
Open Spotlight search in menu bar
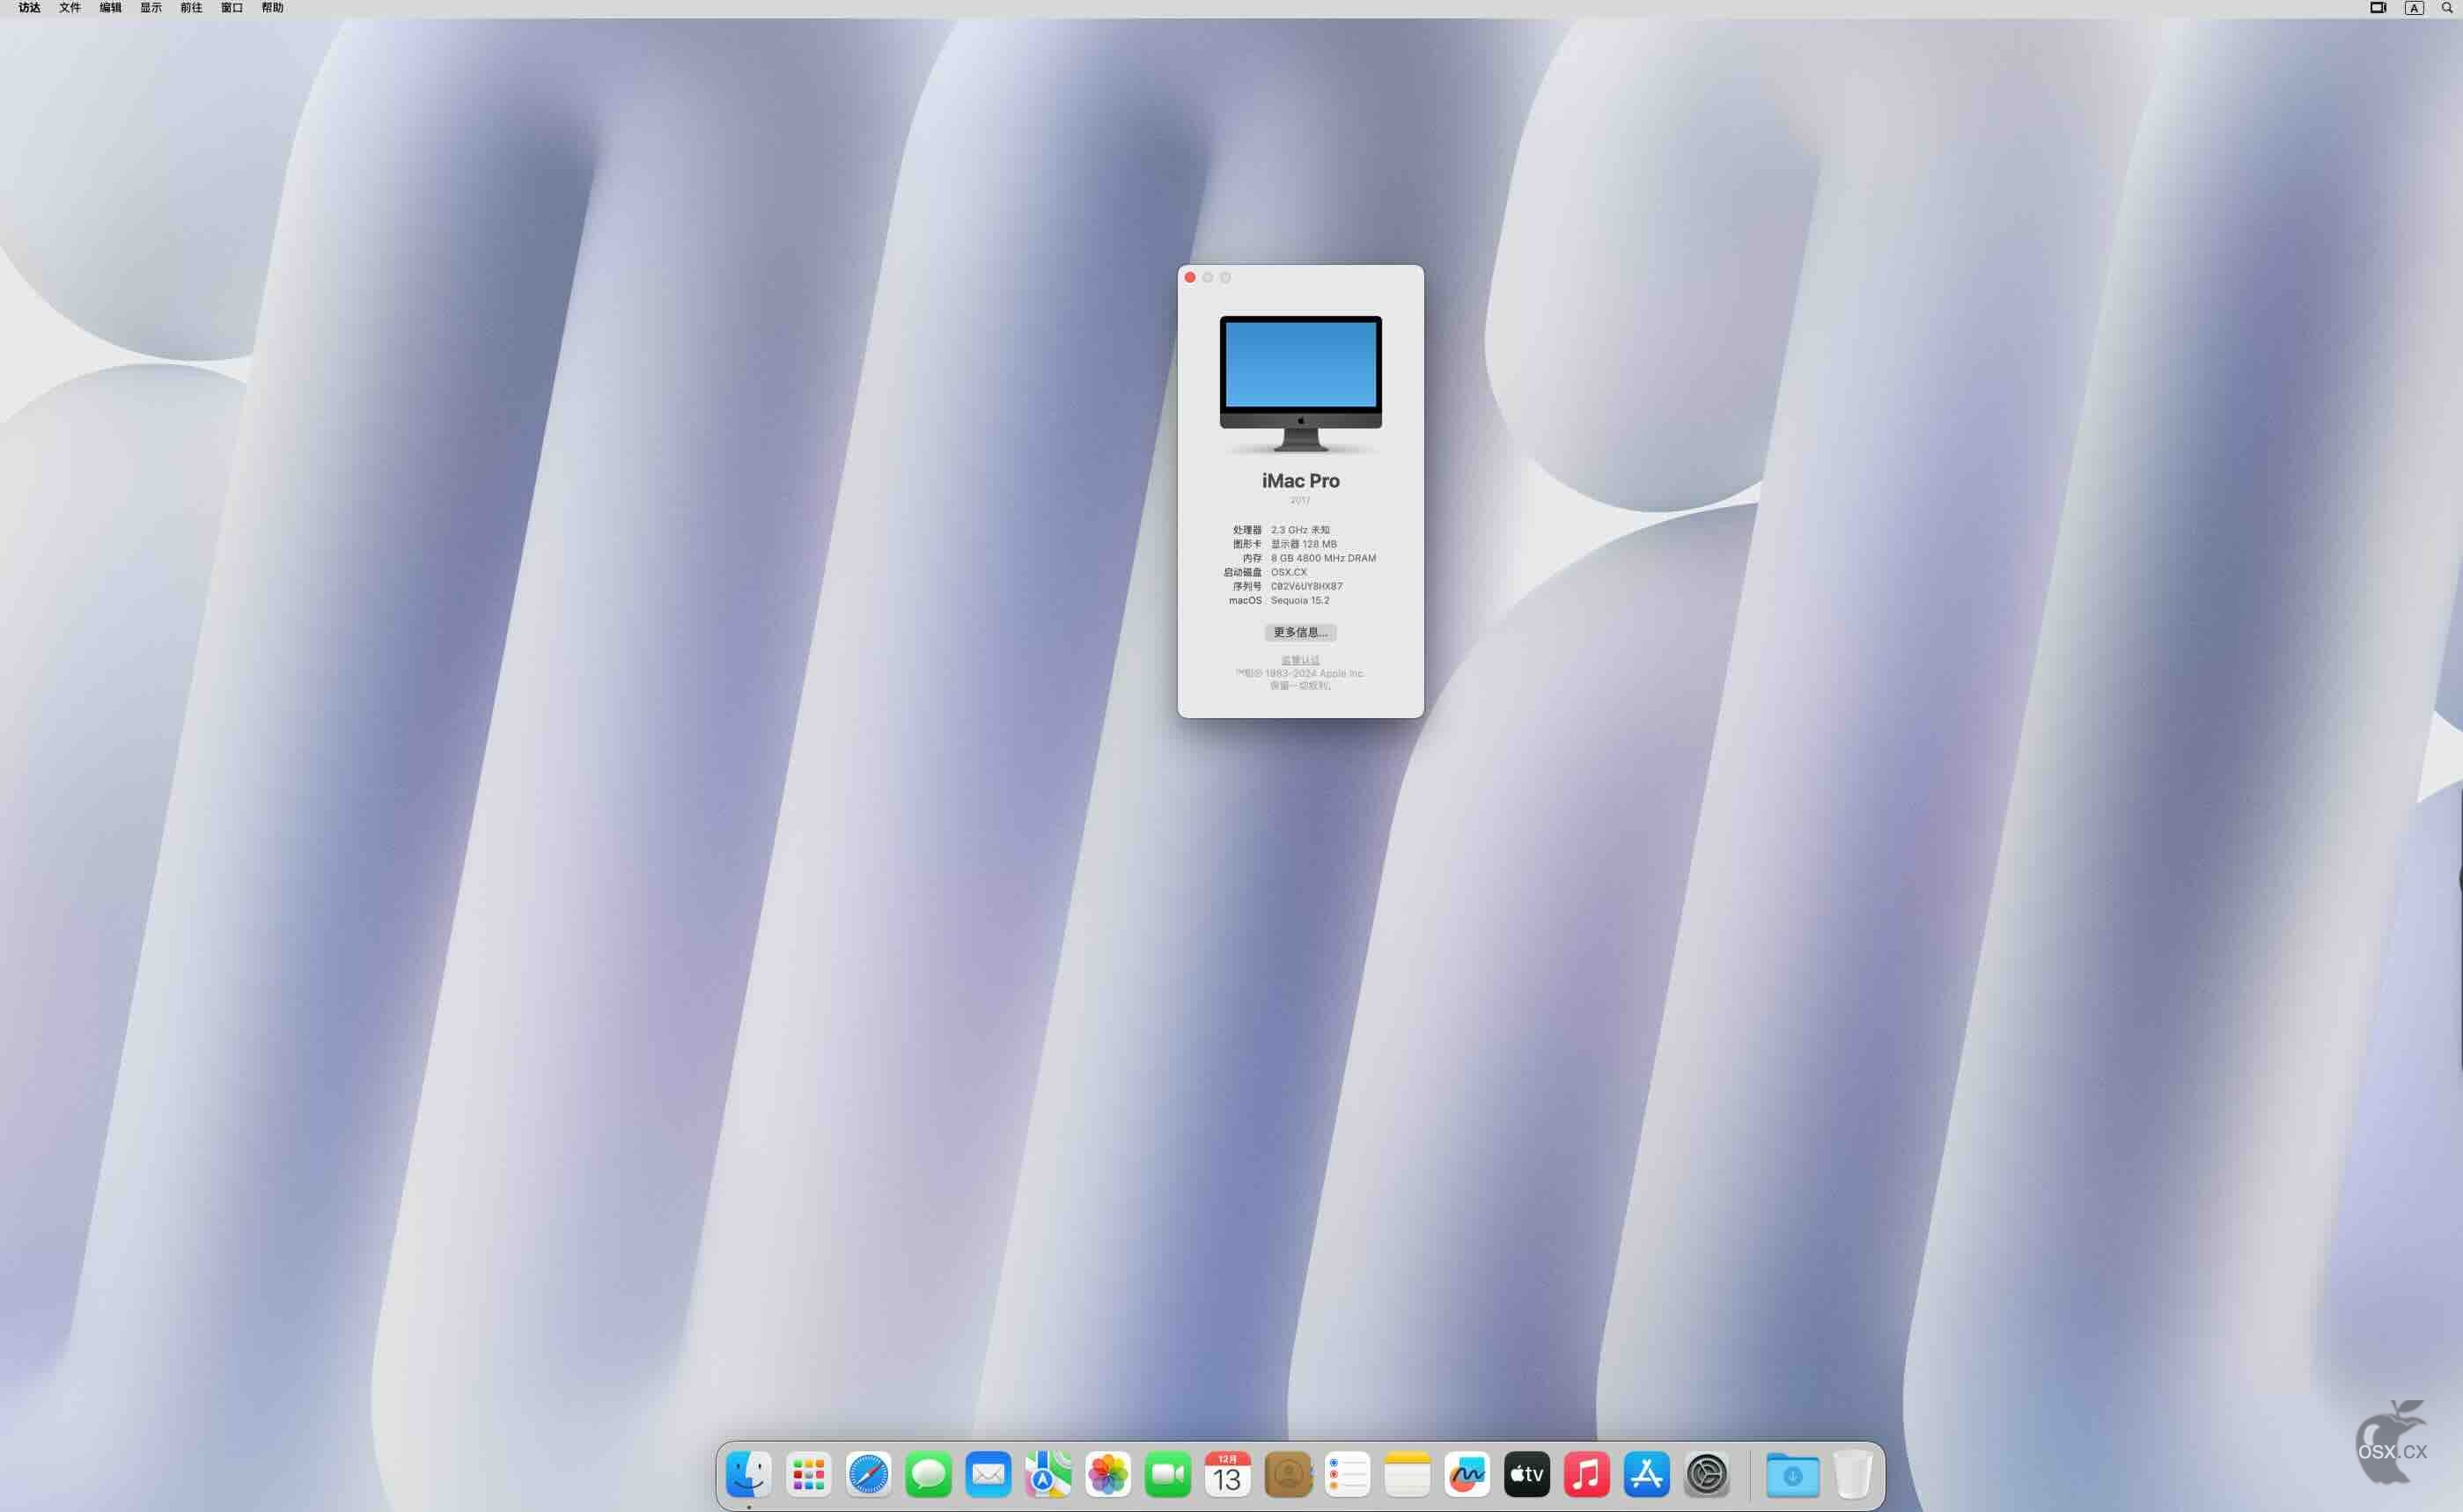coord(2447,8)
